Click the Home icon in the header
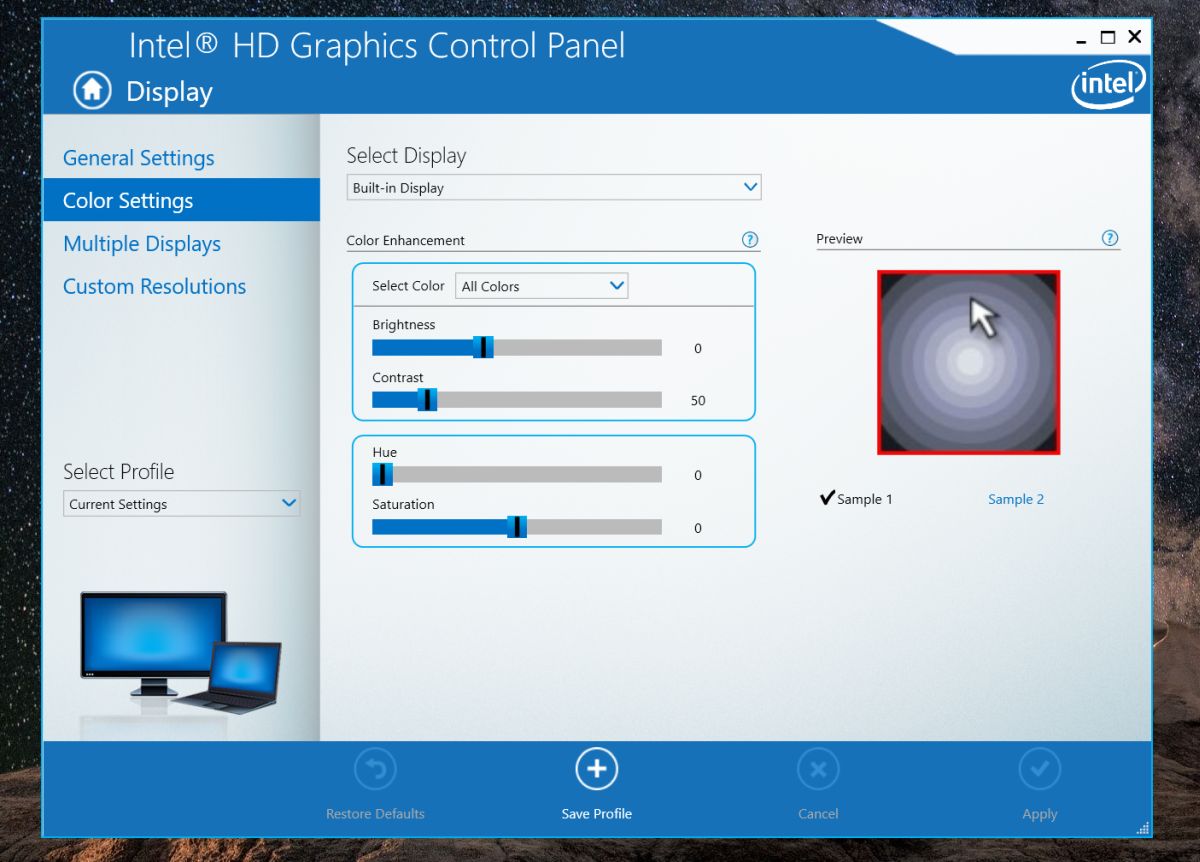1200x862 pixels. click(91, 90)
